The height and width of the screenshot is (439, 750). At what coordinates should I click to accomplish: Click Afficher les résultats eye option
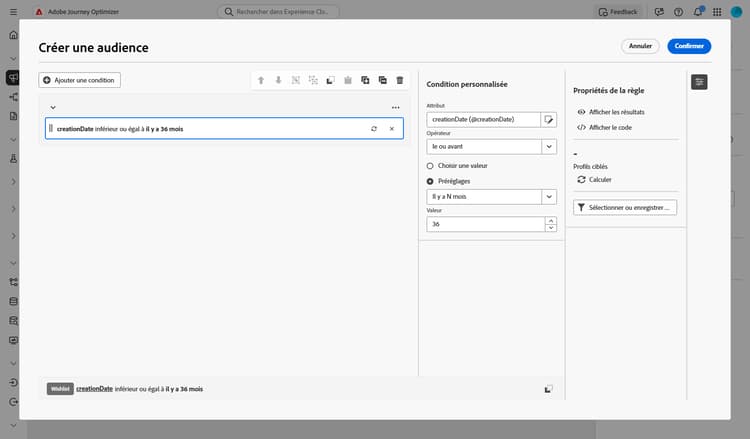tap(611, 112)
